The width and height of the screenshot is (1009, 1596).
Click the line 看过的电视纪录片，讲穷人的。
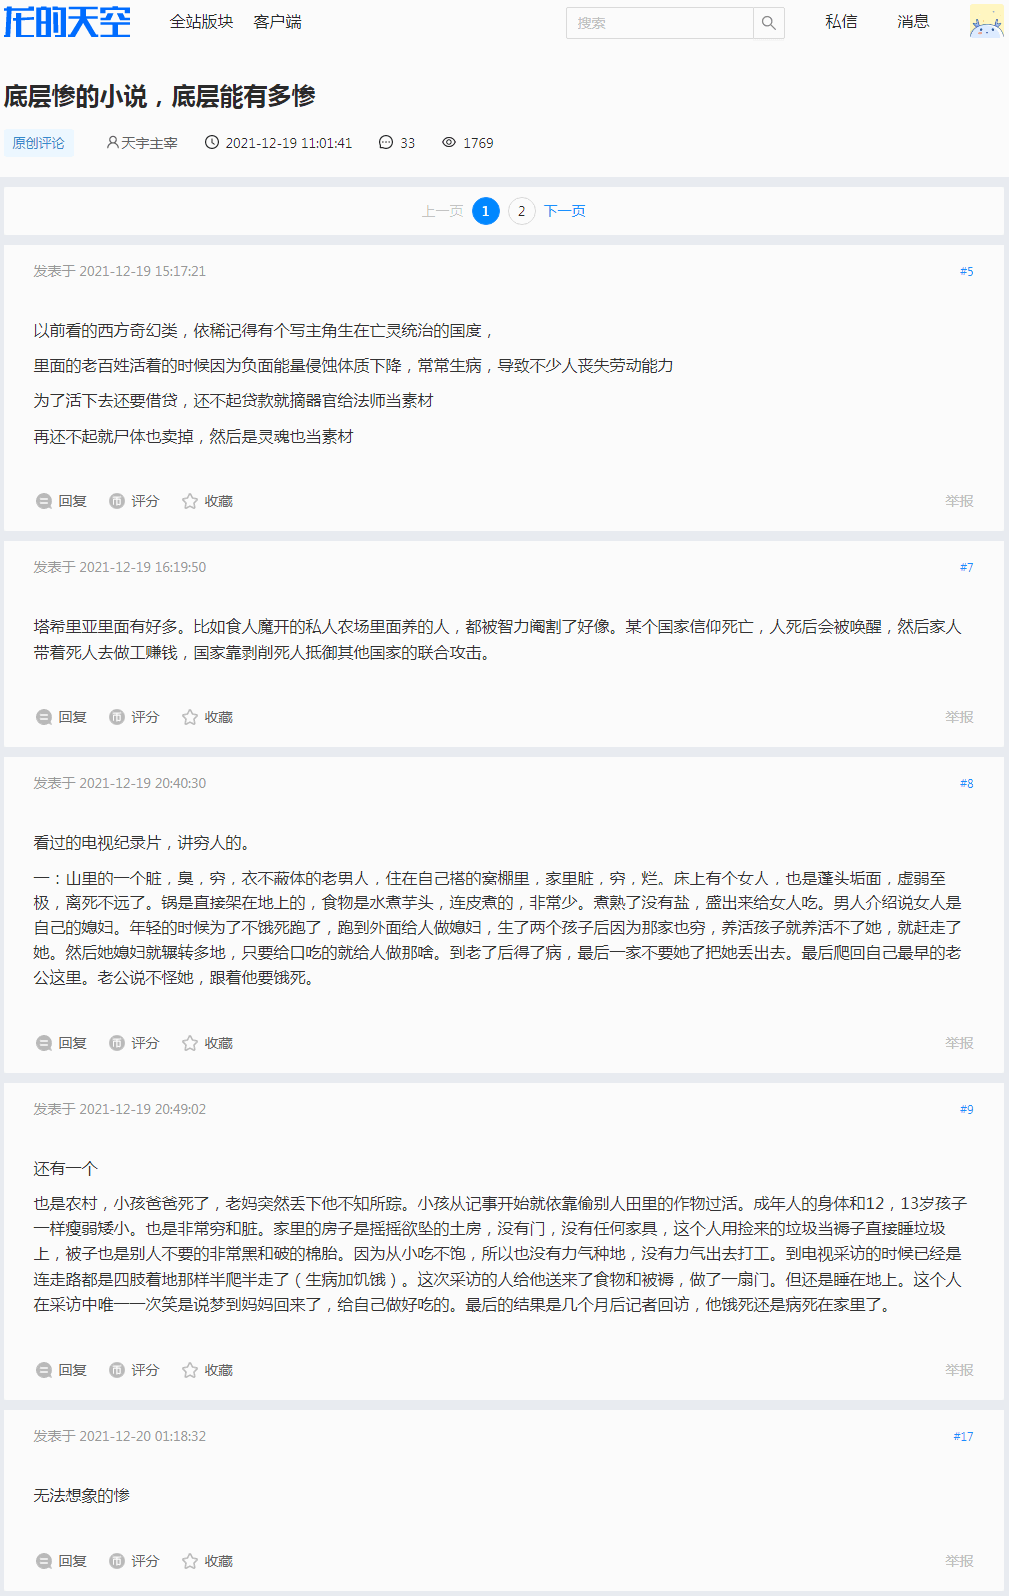142,843
